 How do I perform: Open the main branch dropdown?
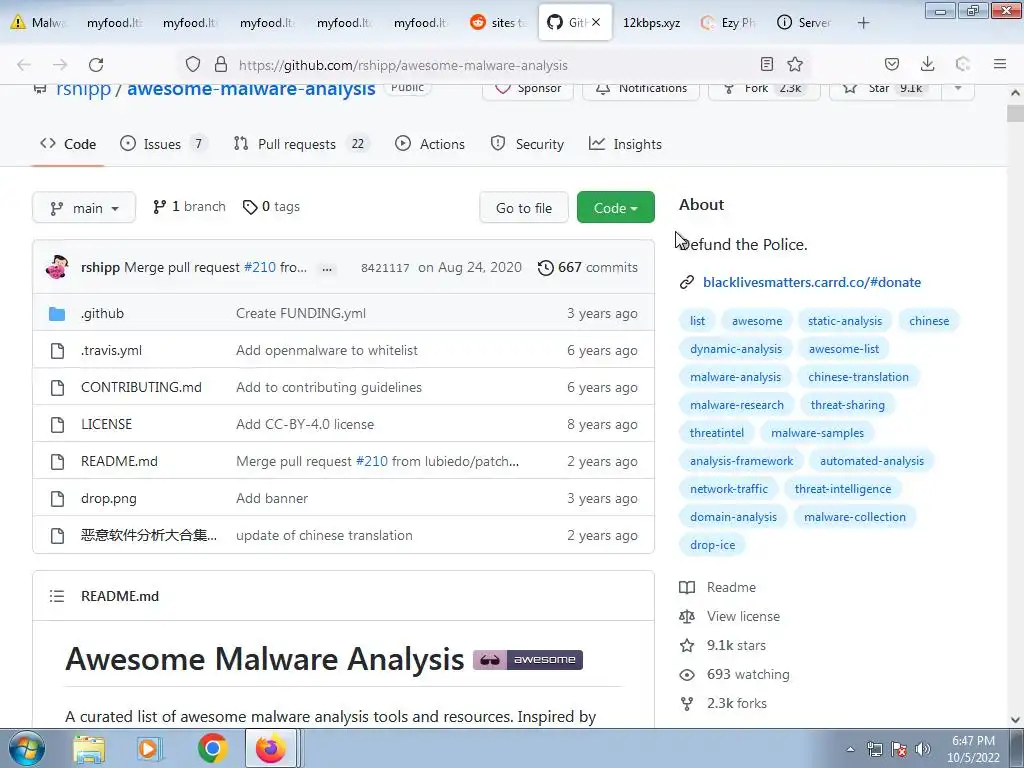pos(84,208)
